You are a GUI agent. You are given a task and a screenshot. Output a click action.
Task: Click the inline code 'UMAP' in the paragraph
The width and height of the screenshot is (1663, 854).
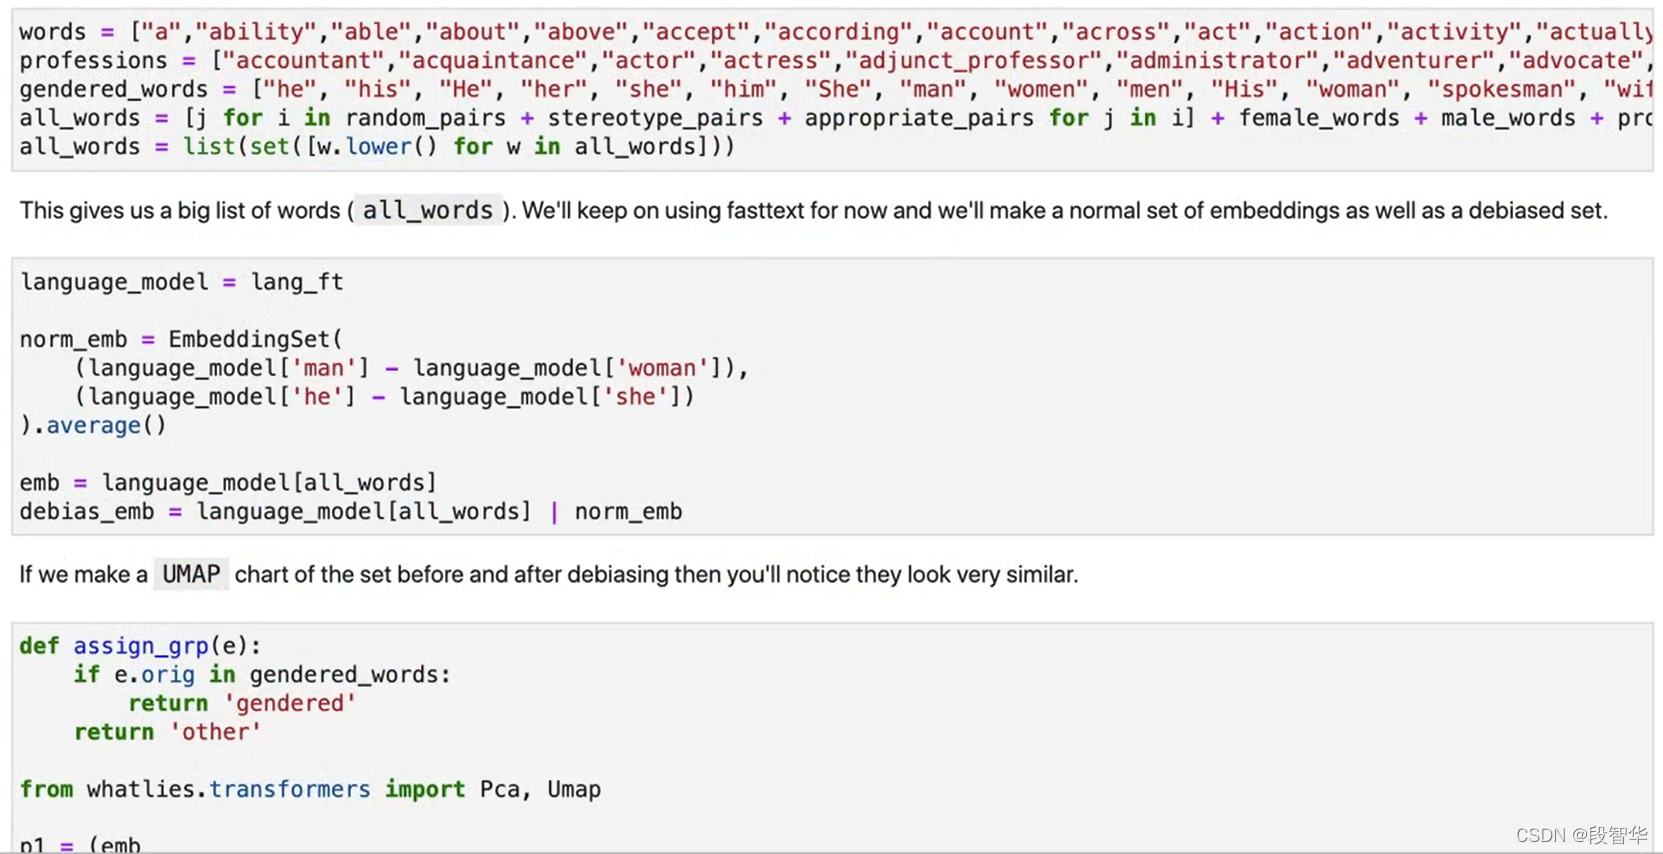(191, 574)
